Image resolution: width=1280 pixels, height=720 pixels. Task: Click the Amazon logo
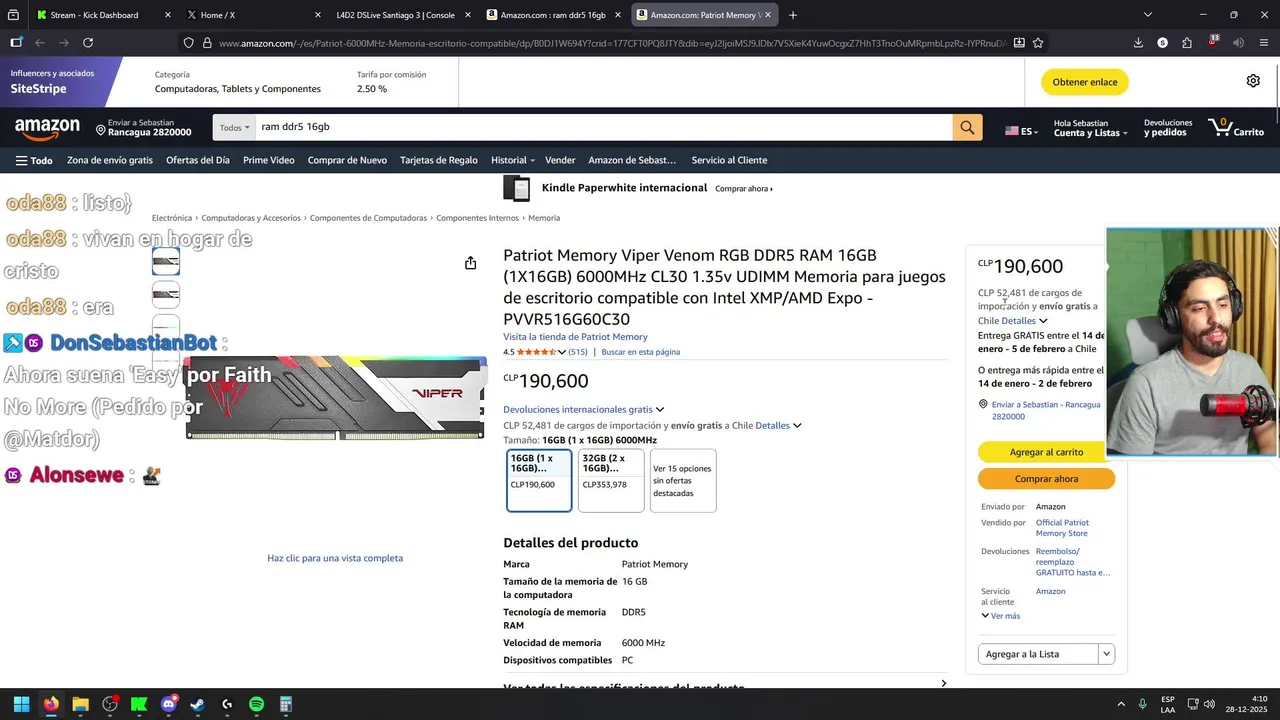(x=47, y=128)
